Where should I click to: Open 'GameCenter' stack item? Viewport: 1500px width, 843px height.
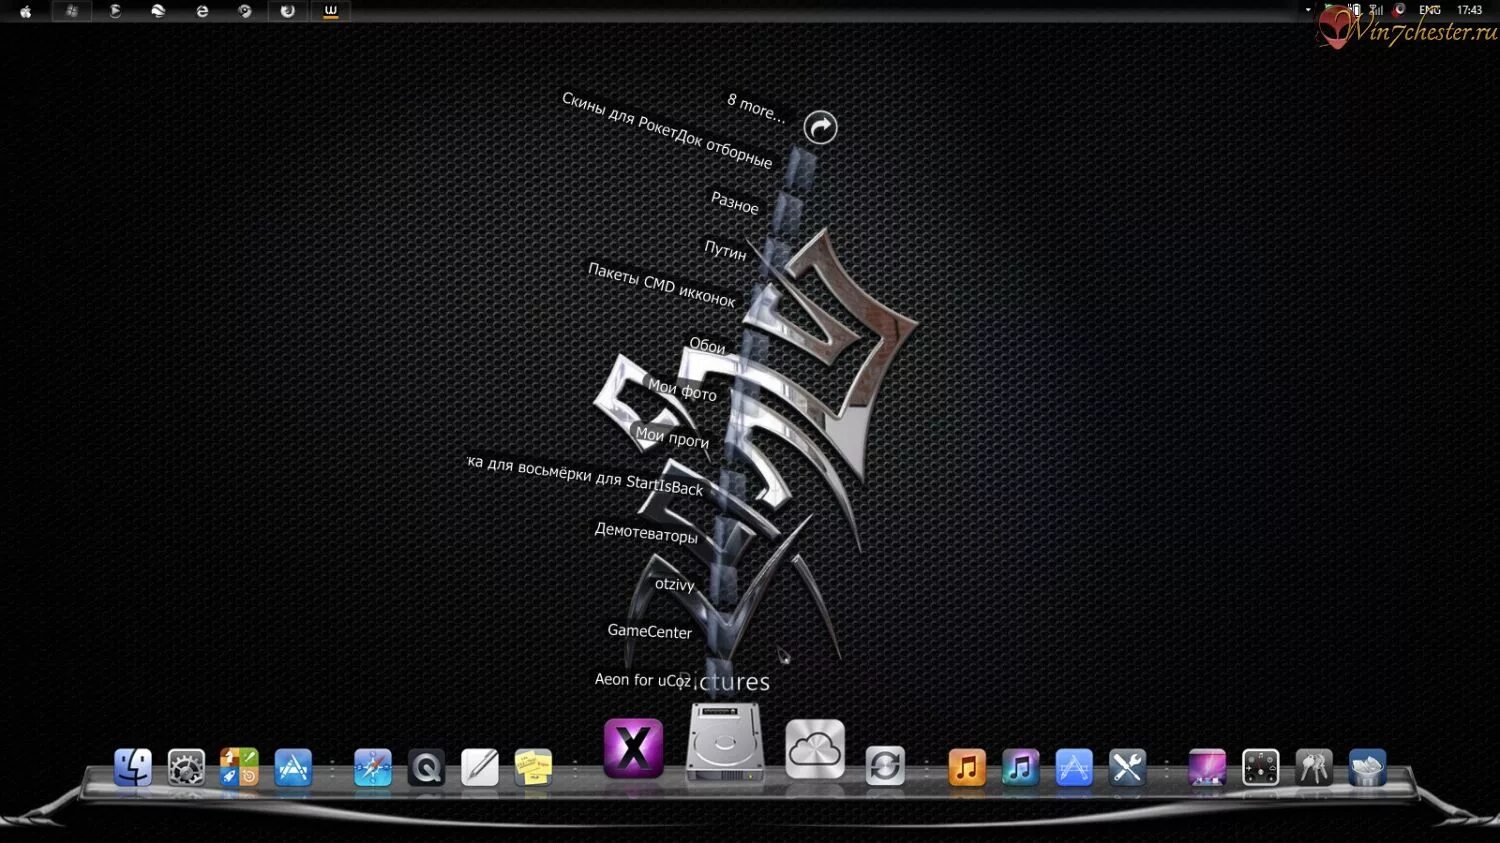[x=650, y=631]
